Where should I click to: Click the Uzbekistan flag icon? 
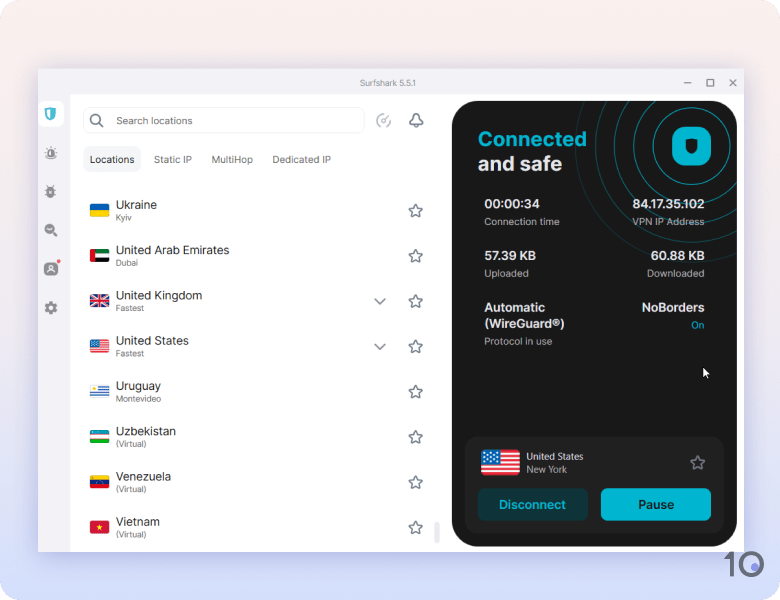pyautogui.click(x=99, y=437)
